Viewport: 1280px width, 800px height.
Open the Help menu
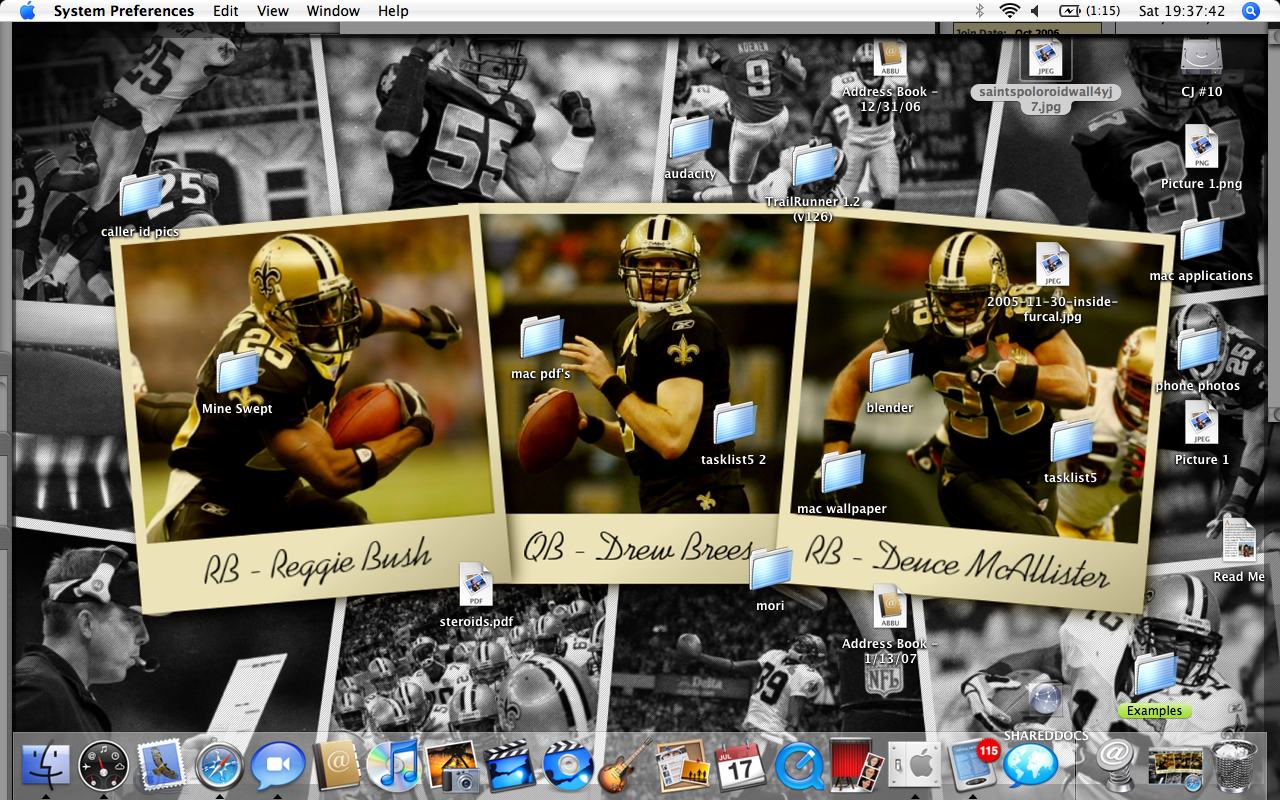(x=393, y=11)
